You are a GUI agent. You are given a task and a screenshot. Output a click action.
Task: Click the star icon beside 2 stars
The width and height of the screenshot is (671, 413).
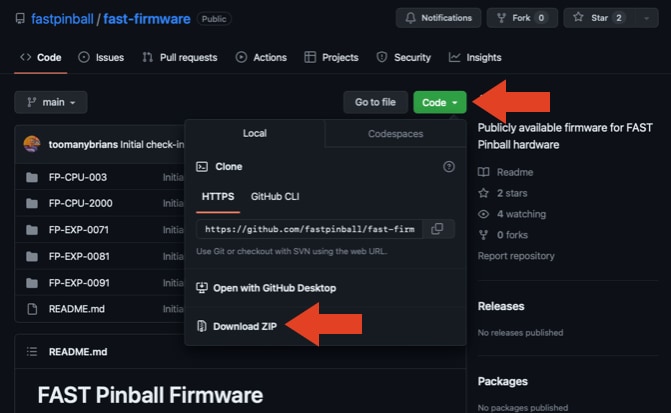[x=484, y=193]
